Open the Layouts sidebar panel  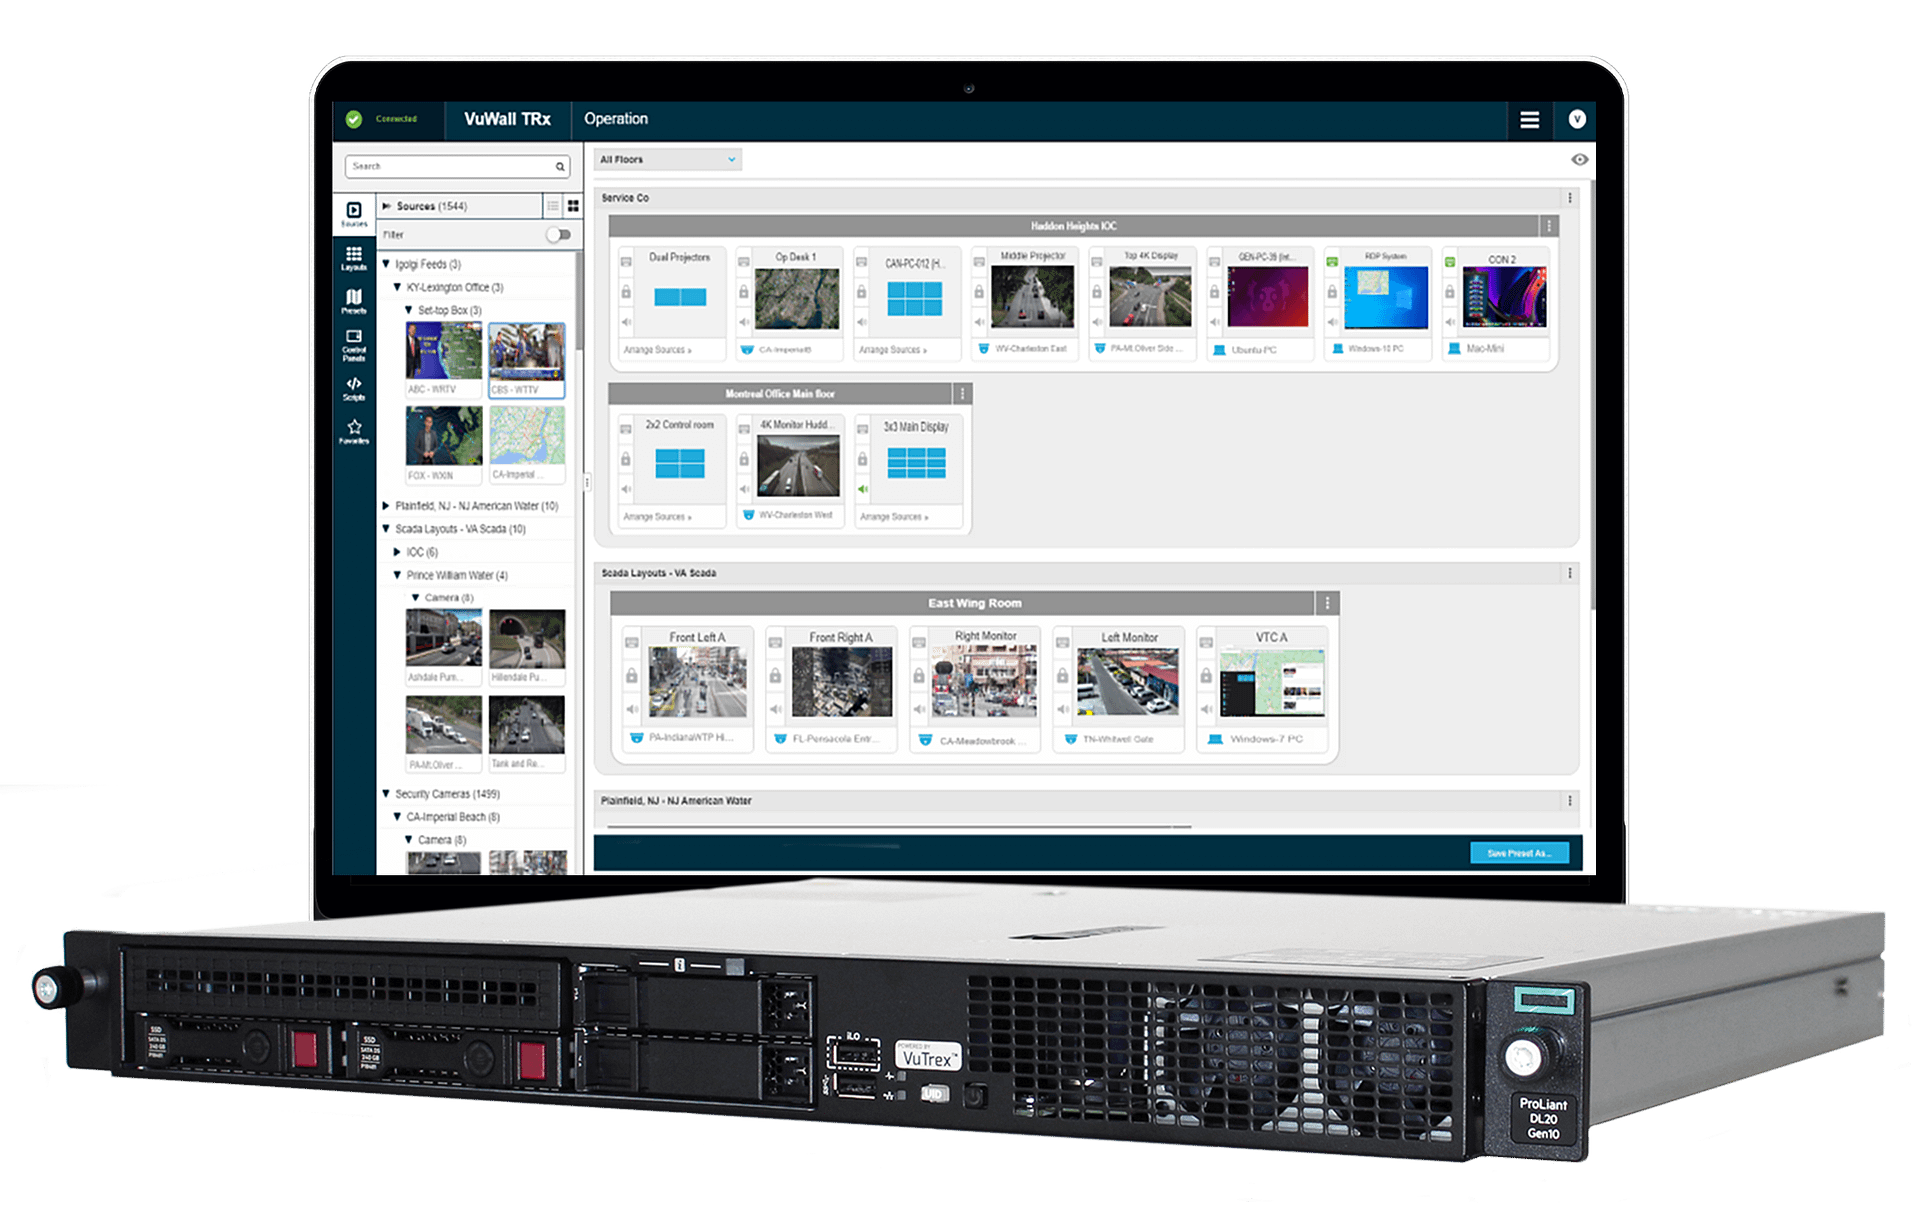click(x=354, y=258)
